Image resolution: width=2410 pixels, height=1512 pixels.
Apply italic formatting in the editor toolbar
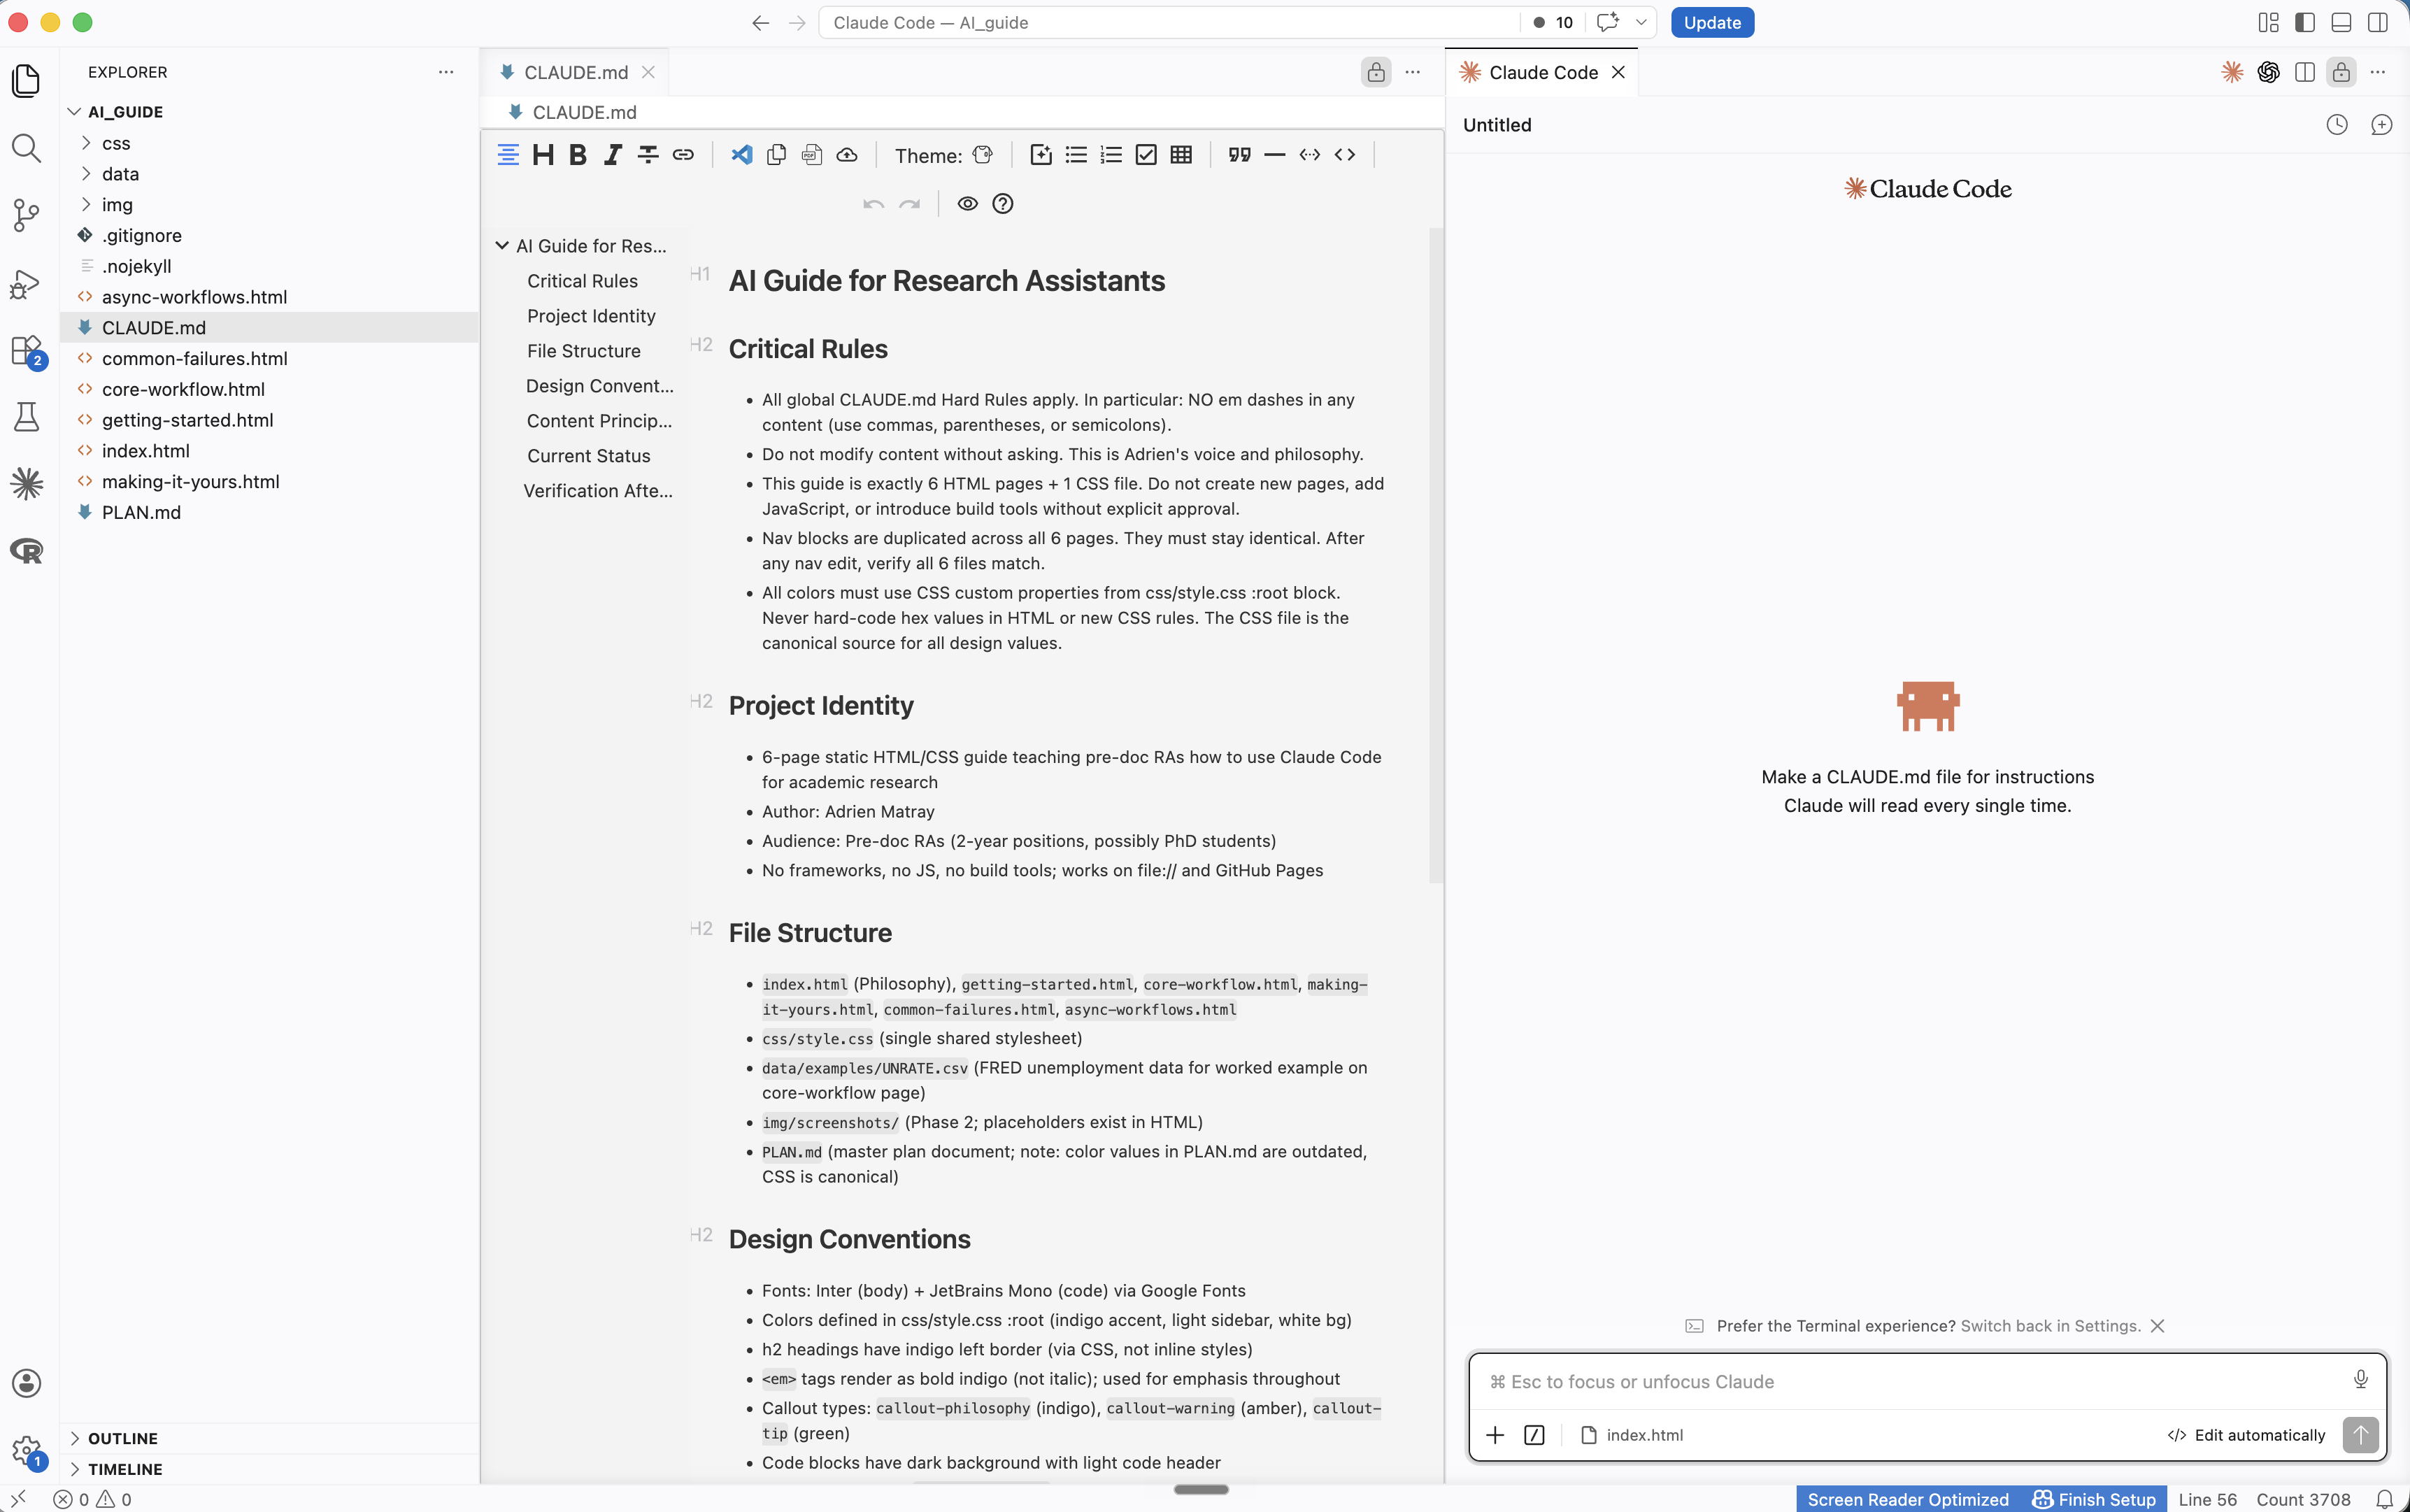click(x=613, y=155)
